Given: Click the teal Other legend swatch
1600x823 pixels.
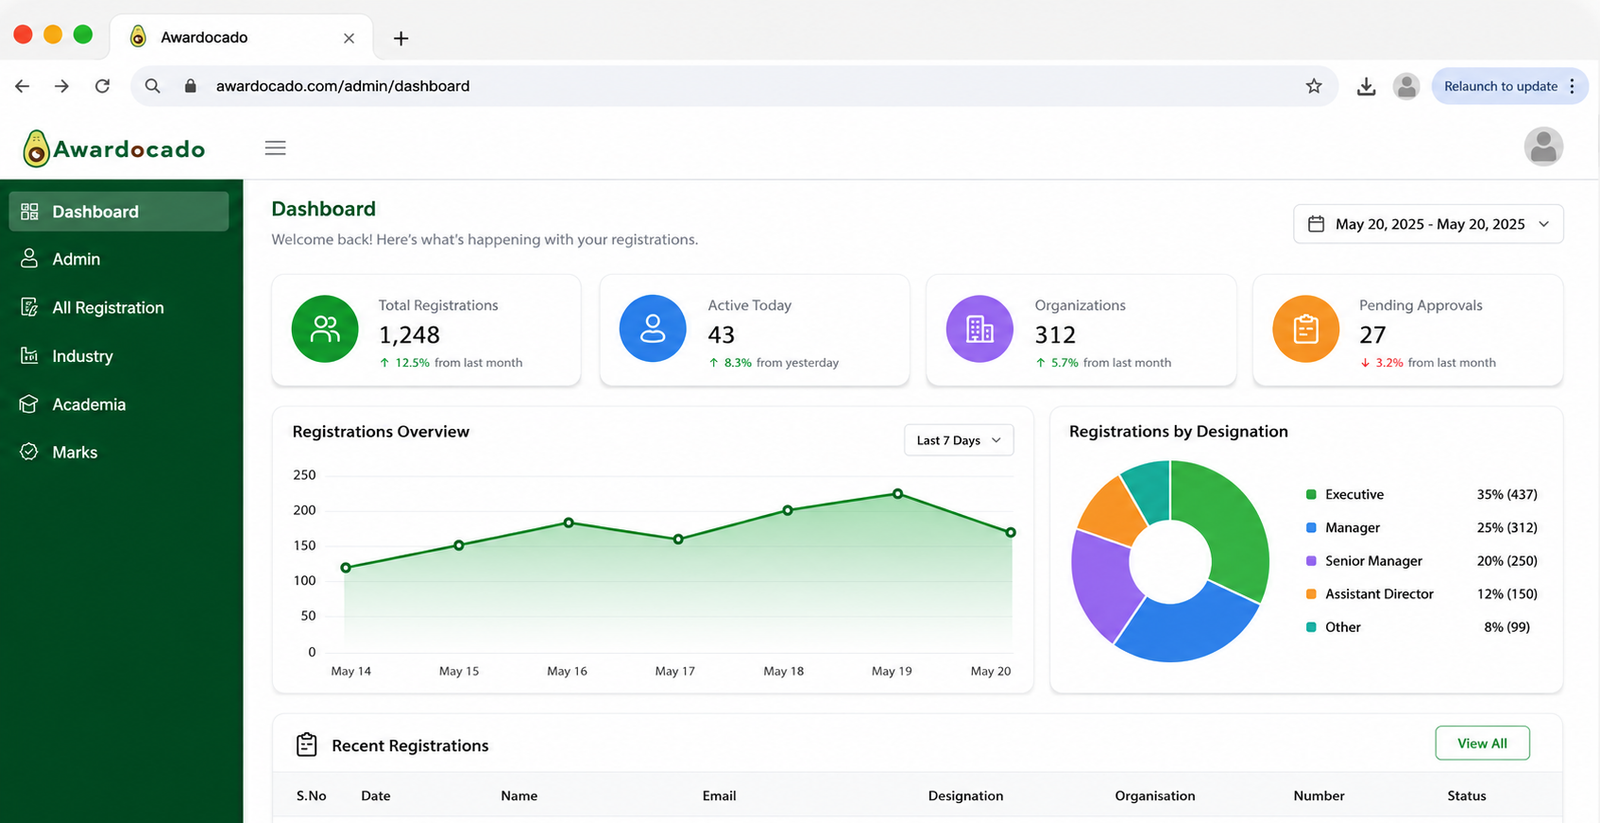Looking at the screenshot, I should (1311, 627).
